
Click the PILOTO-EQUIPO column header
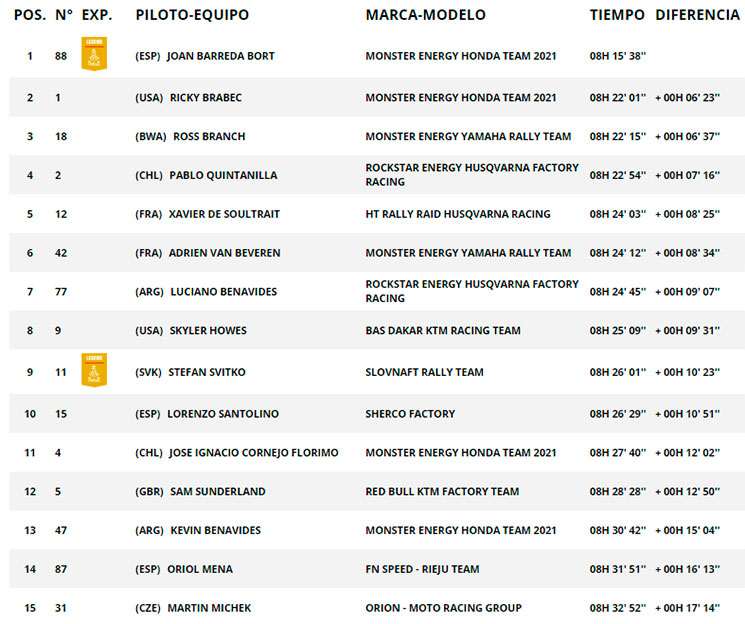[192, 15]
